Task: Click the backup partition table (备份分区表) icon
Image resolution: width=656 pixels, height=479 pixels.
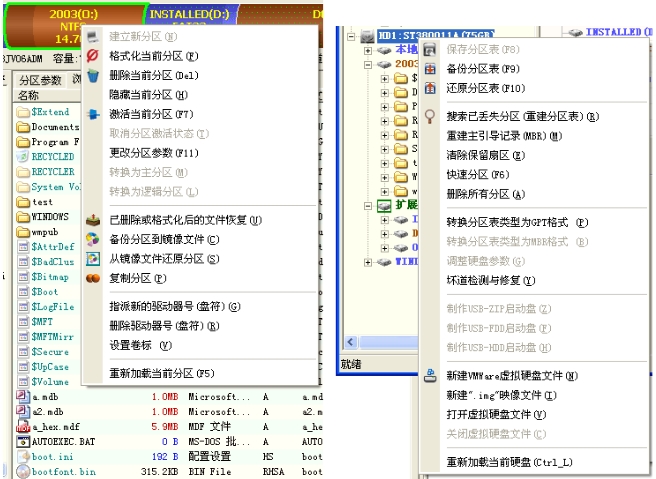Action: [430, 69]
